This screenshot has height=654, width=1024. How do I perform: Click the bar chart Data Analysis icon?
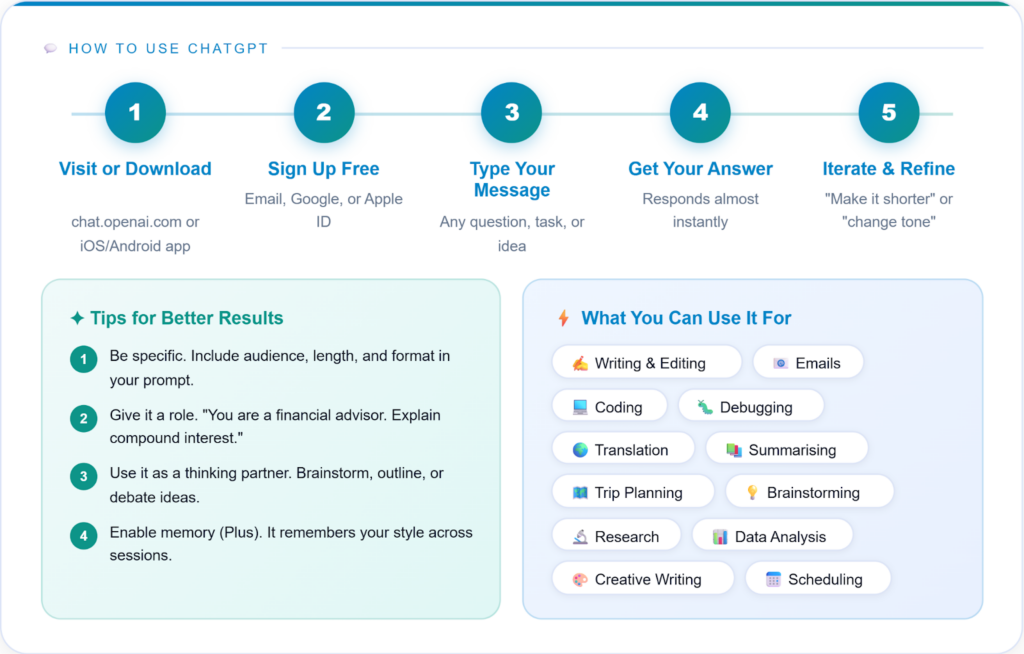click(720, 536)
